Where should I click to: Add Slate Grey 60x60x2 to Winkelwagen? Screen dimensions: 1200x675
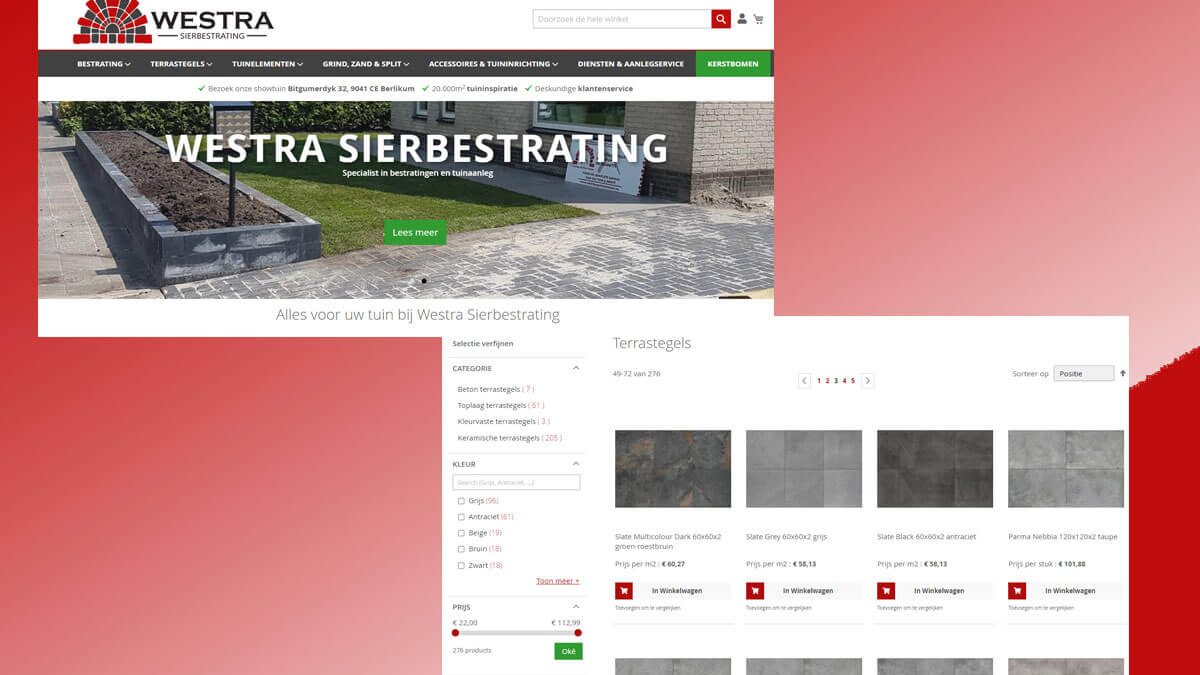pos(808,591)
